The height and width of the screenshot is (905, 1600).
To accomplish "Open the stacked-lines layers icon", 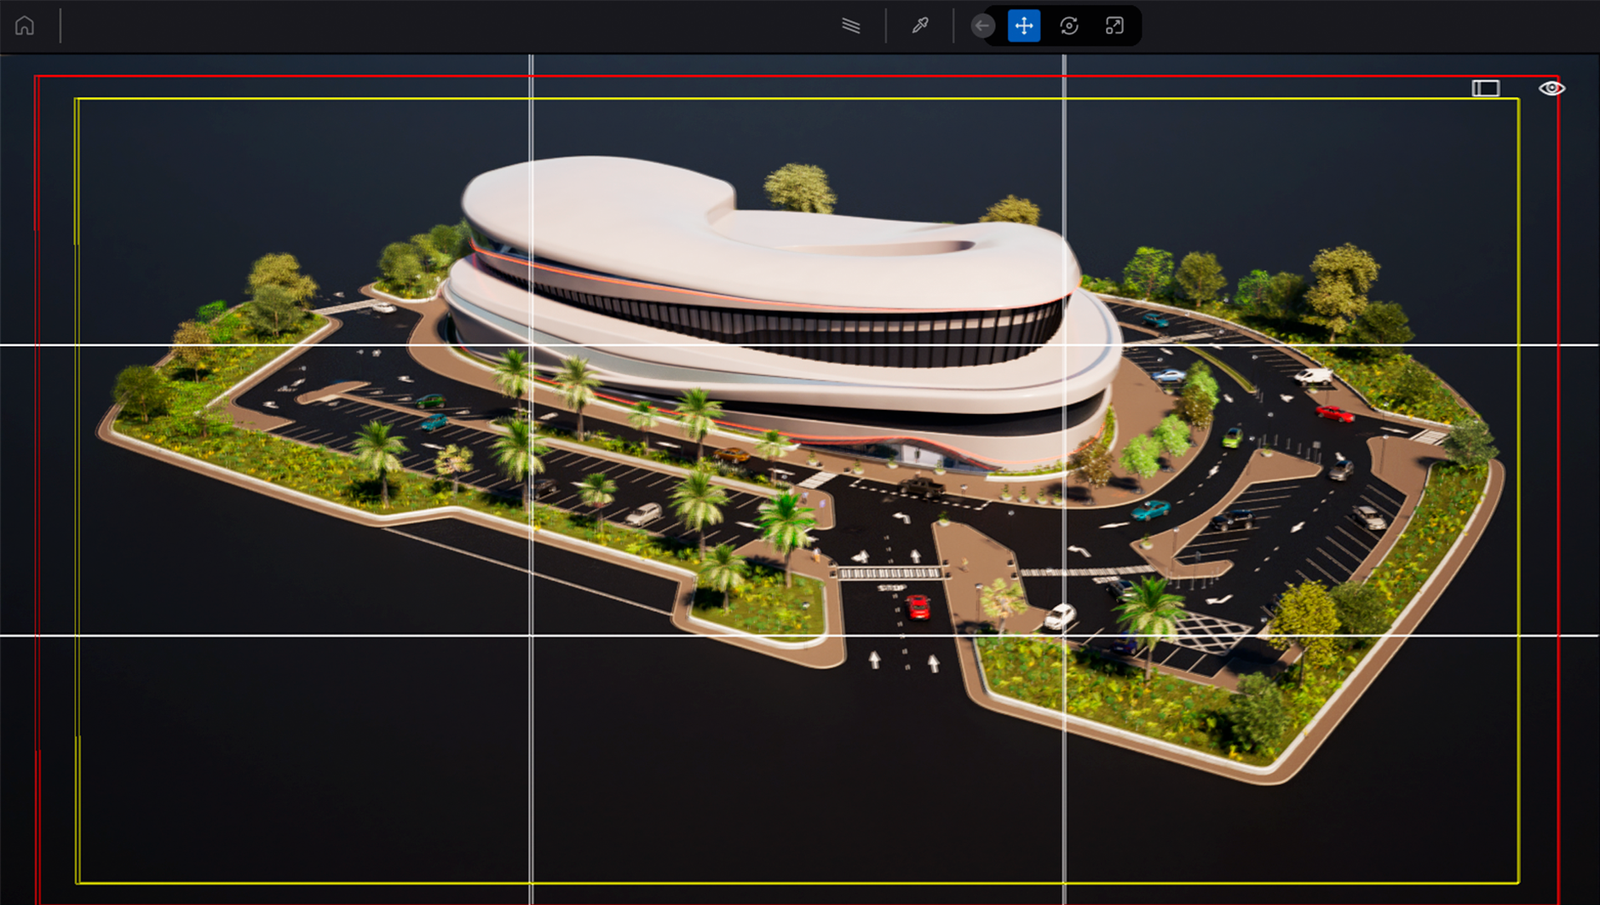I will point(851,26).
